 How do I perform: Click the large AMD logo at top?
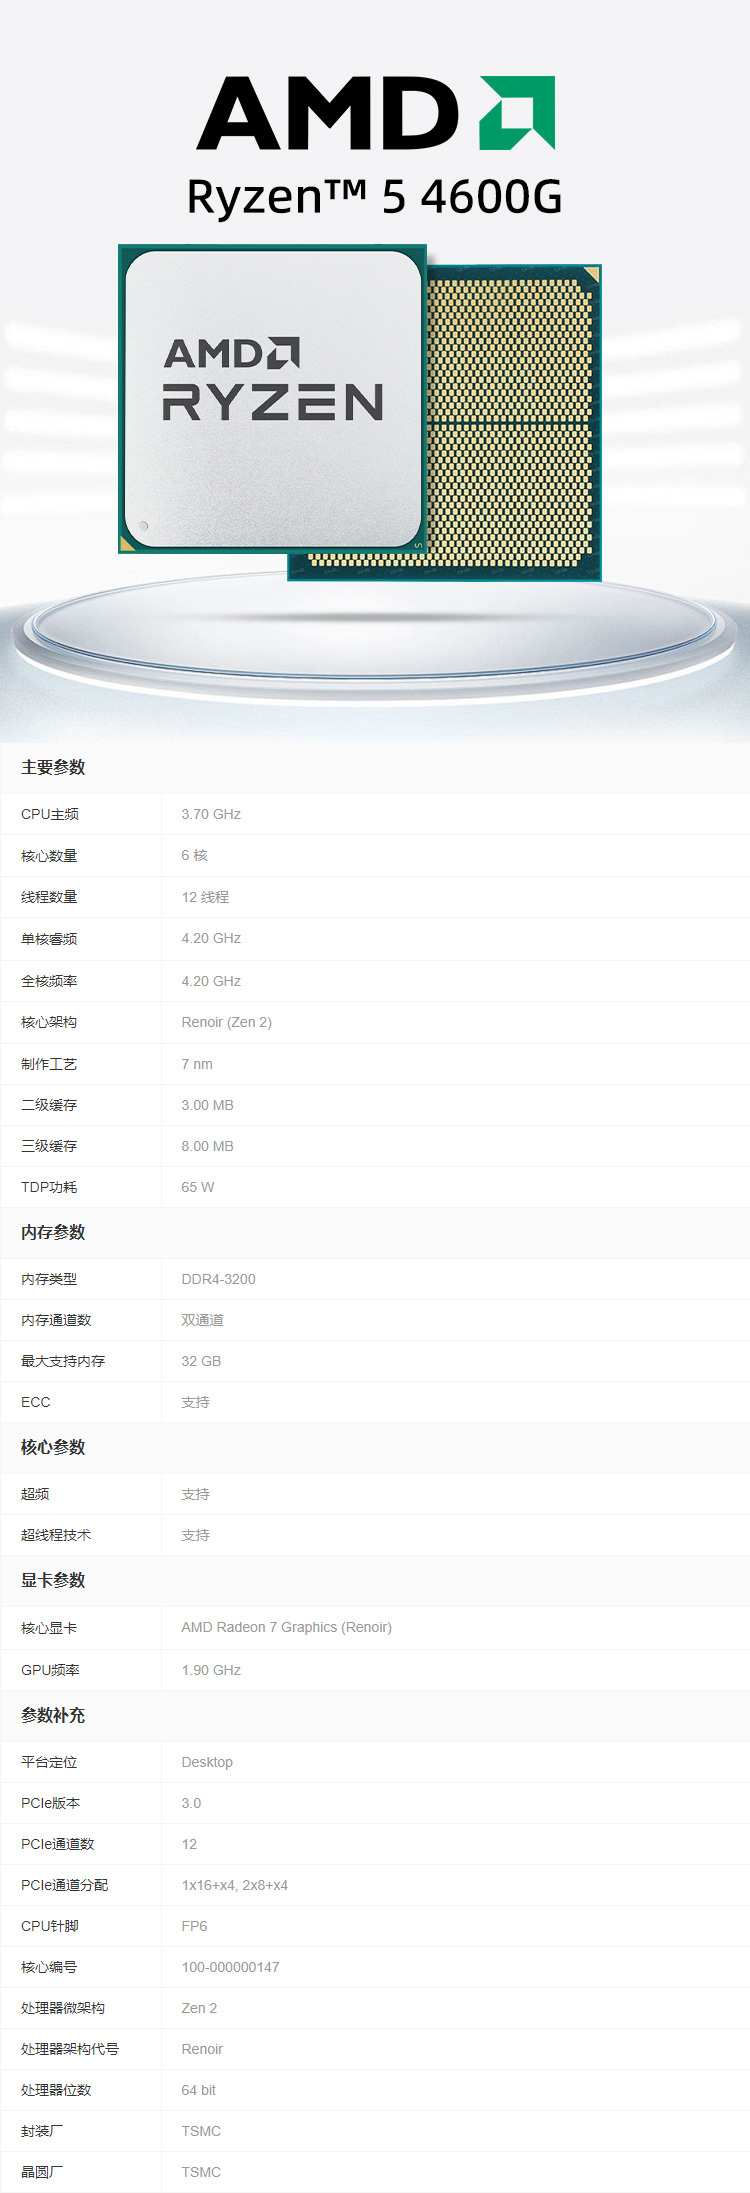click(x=376, y=112)
